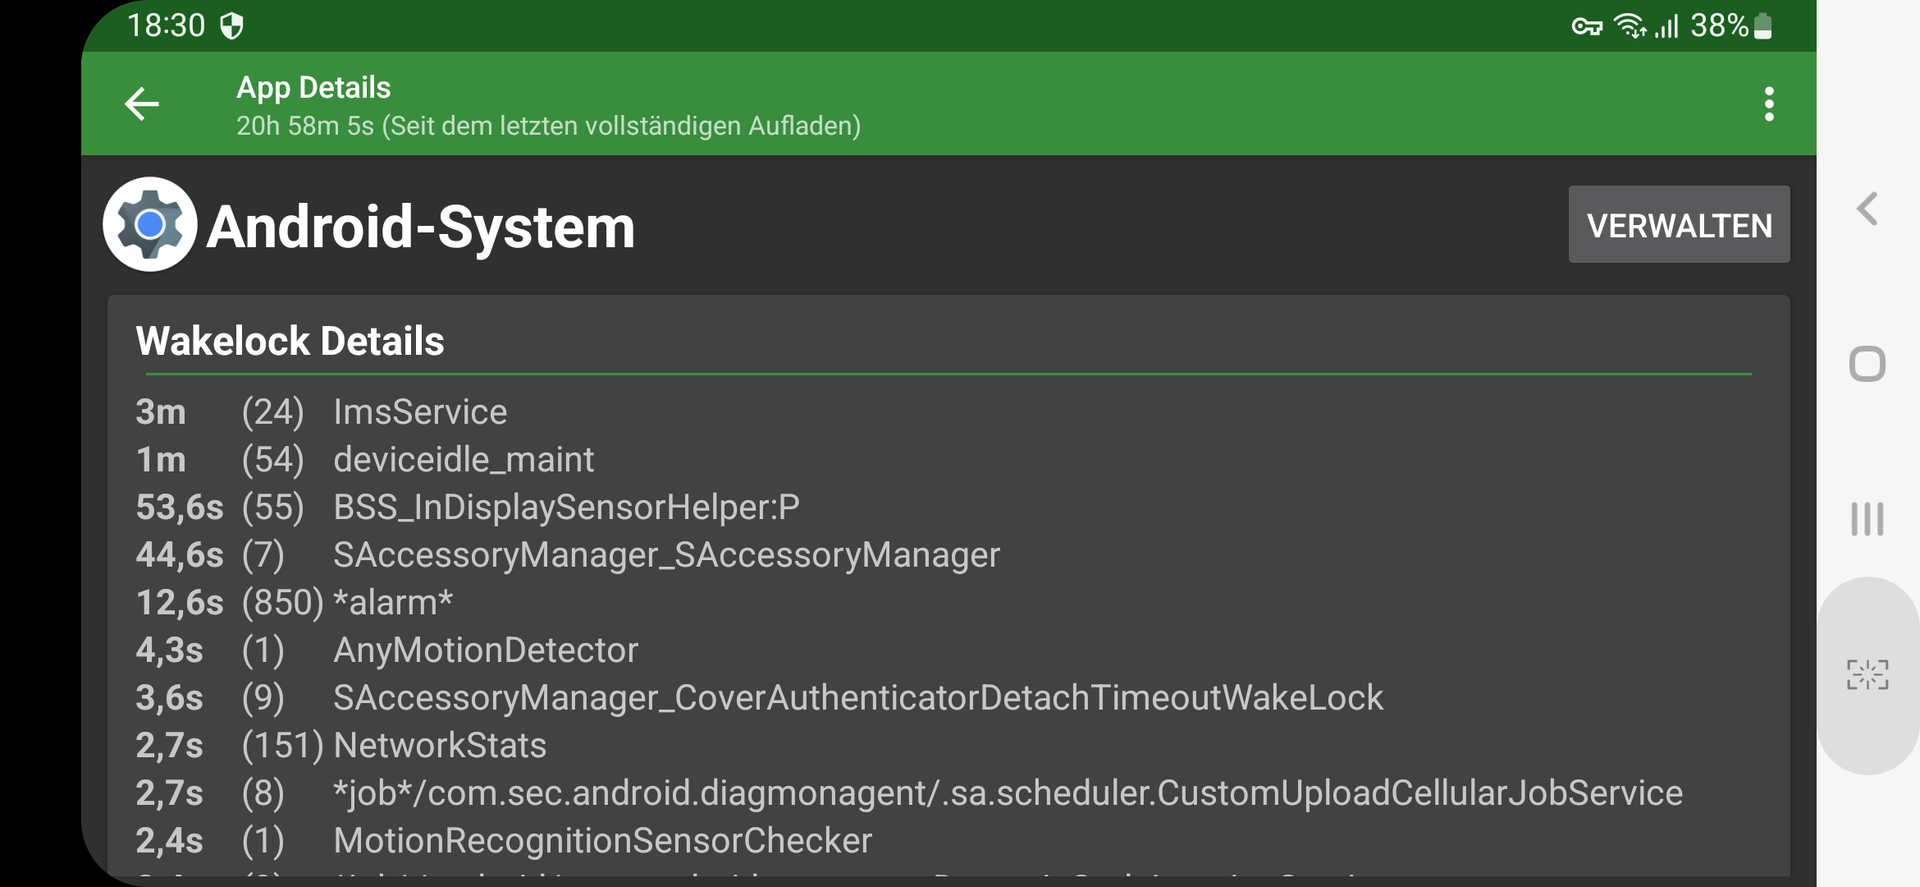The height and width of the screenshot is (887, 1920).
Task: Tap the 18:30 clock in status bar
Action: (x=166, y=26)
